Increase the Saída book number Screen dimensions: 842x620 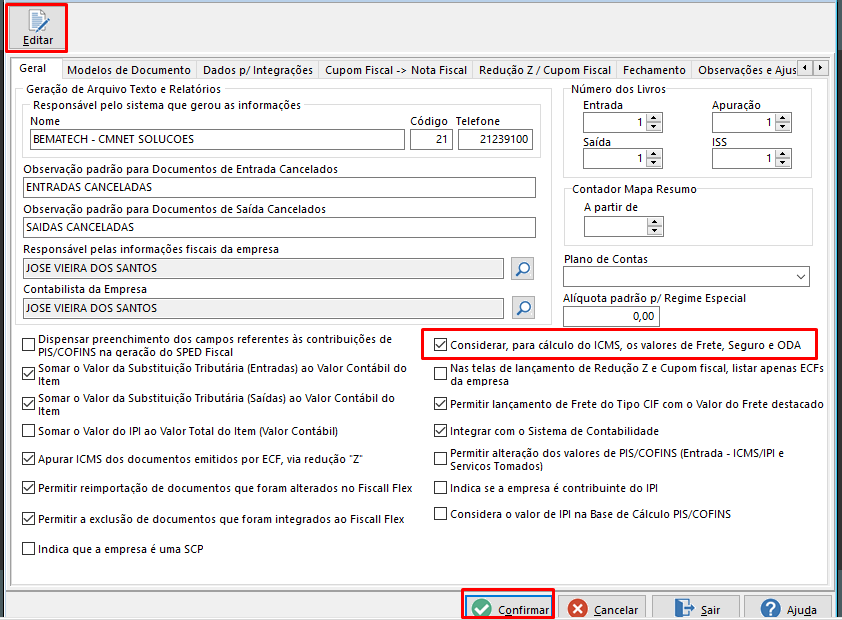point(654,154)
